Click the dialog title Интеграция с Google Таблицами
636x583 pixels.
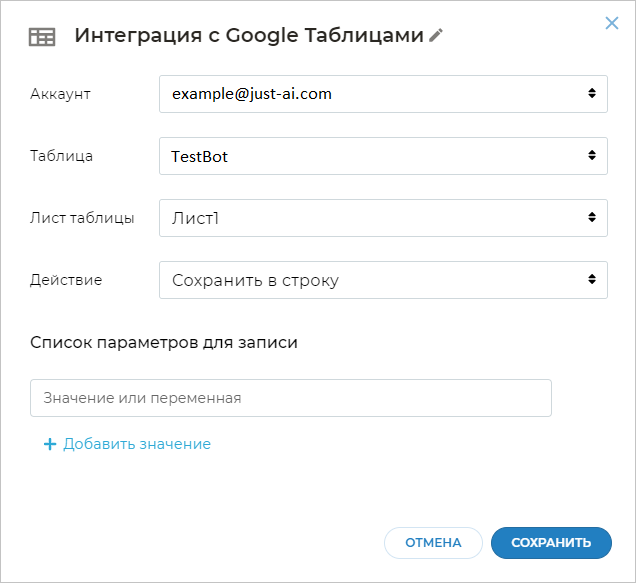[249, 35]
